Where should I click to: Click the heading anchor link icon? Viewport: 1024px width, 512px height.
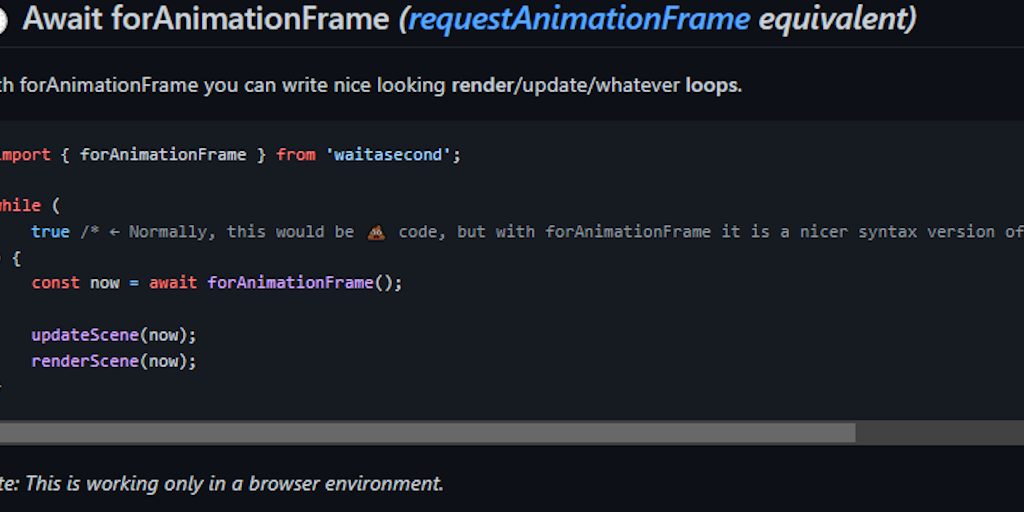click(2, 21)
